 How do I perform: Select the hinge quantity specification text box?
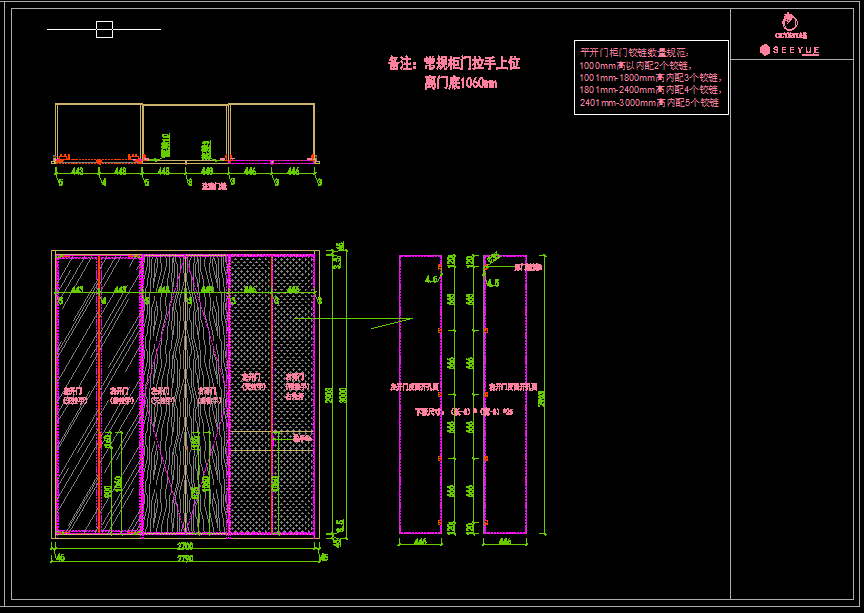pos(651,78)
